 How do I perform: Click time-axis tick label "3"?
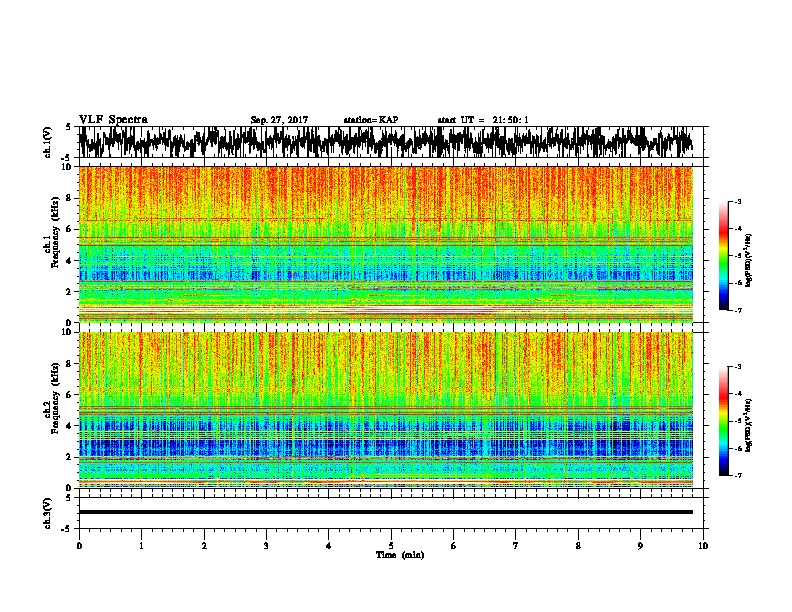click(266, 546)
